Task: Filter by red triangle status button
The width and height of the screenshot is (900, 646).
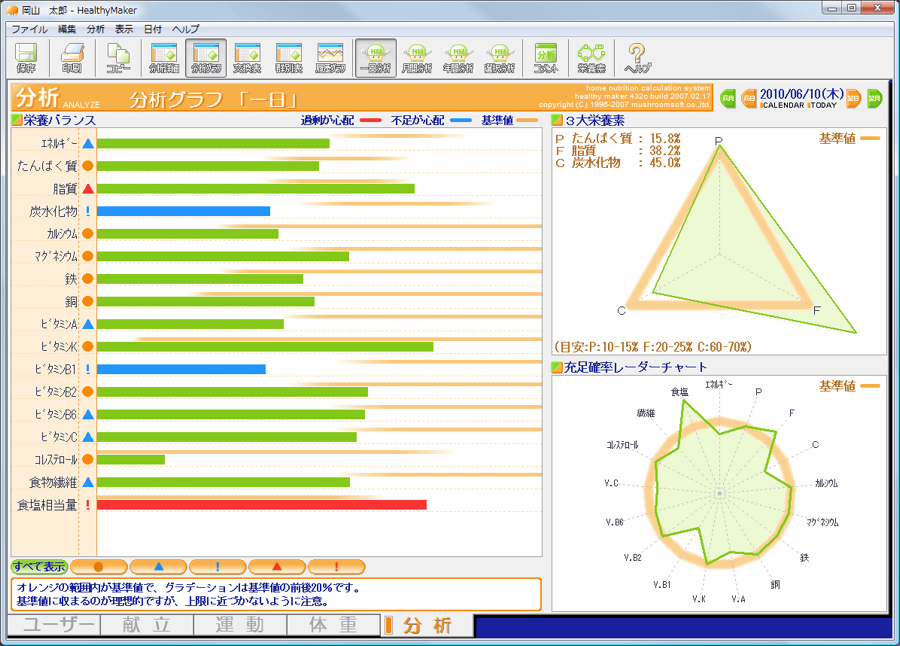Action: coord(277,567)
